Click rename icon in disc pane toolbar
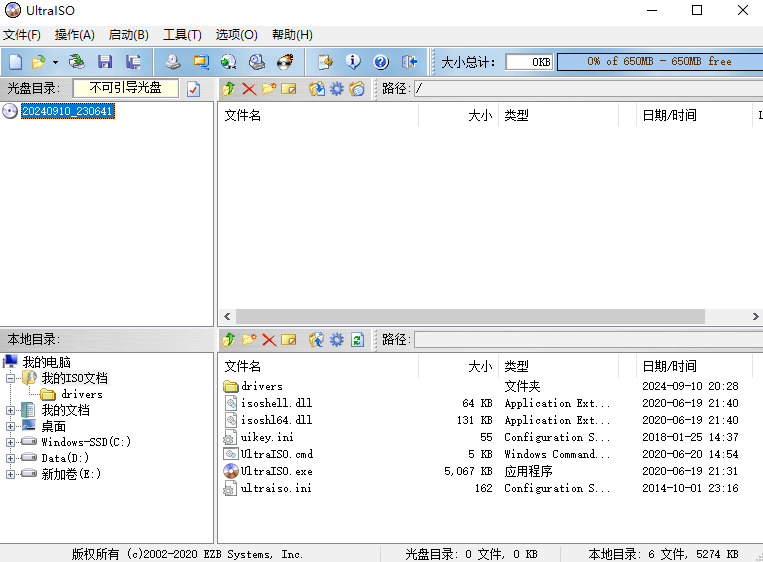Viewport: 763px width, 562px height. [289, 89]
